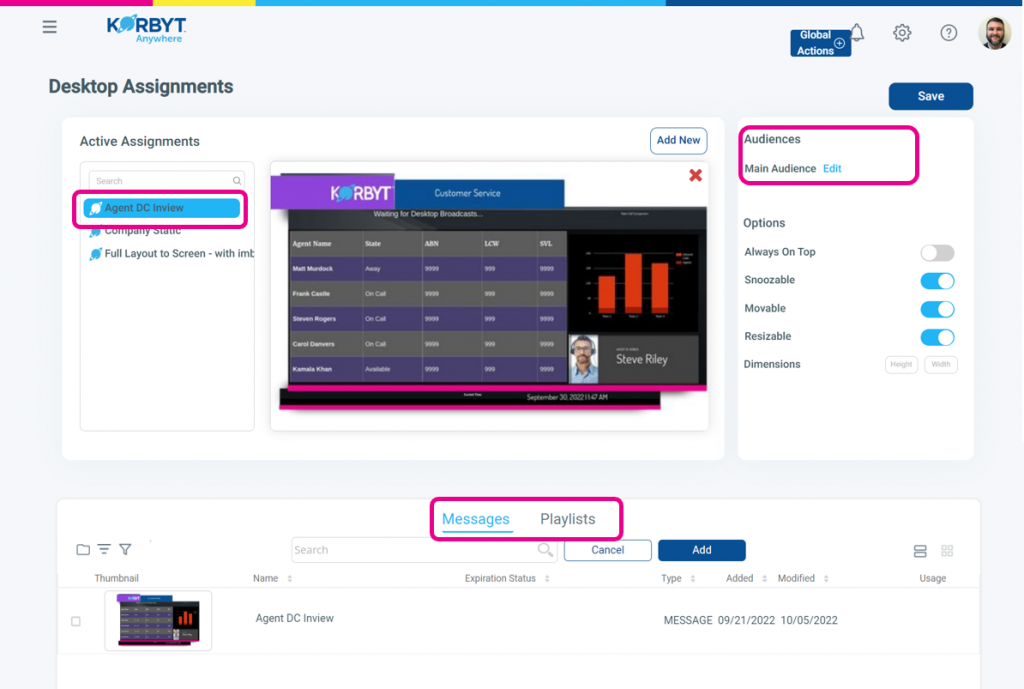Click the Global Actions button
This screenshot has height=689, width=1024.
coord(819,42)
